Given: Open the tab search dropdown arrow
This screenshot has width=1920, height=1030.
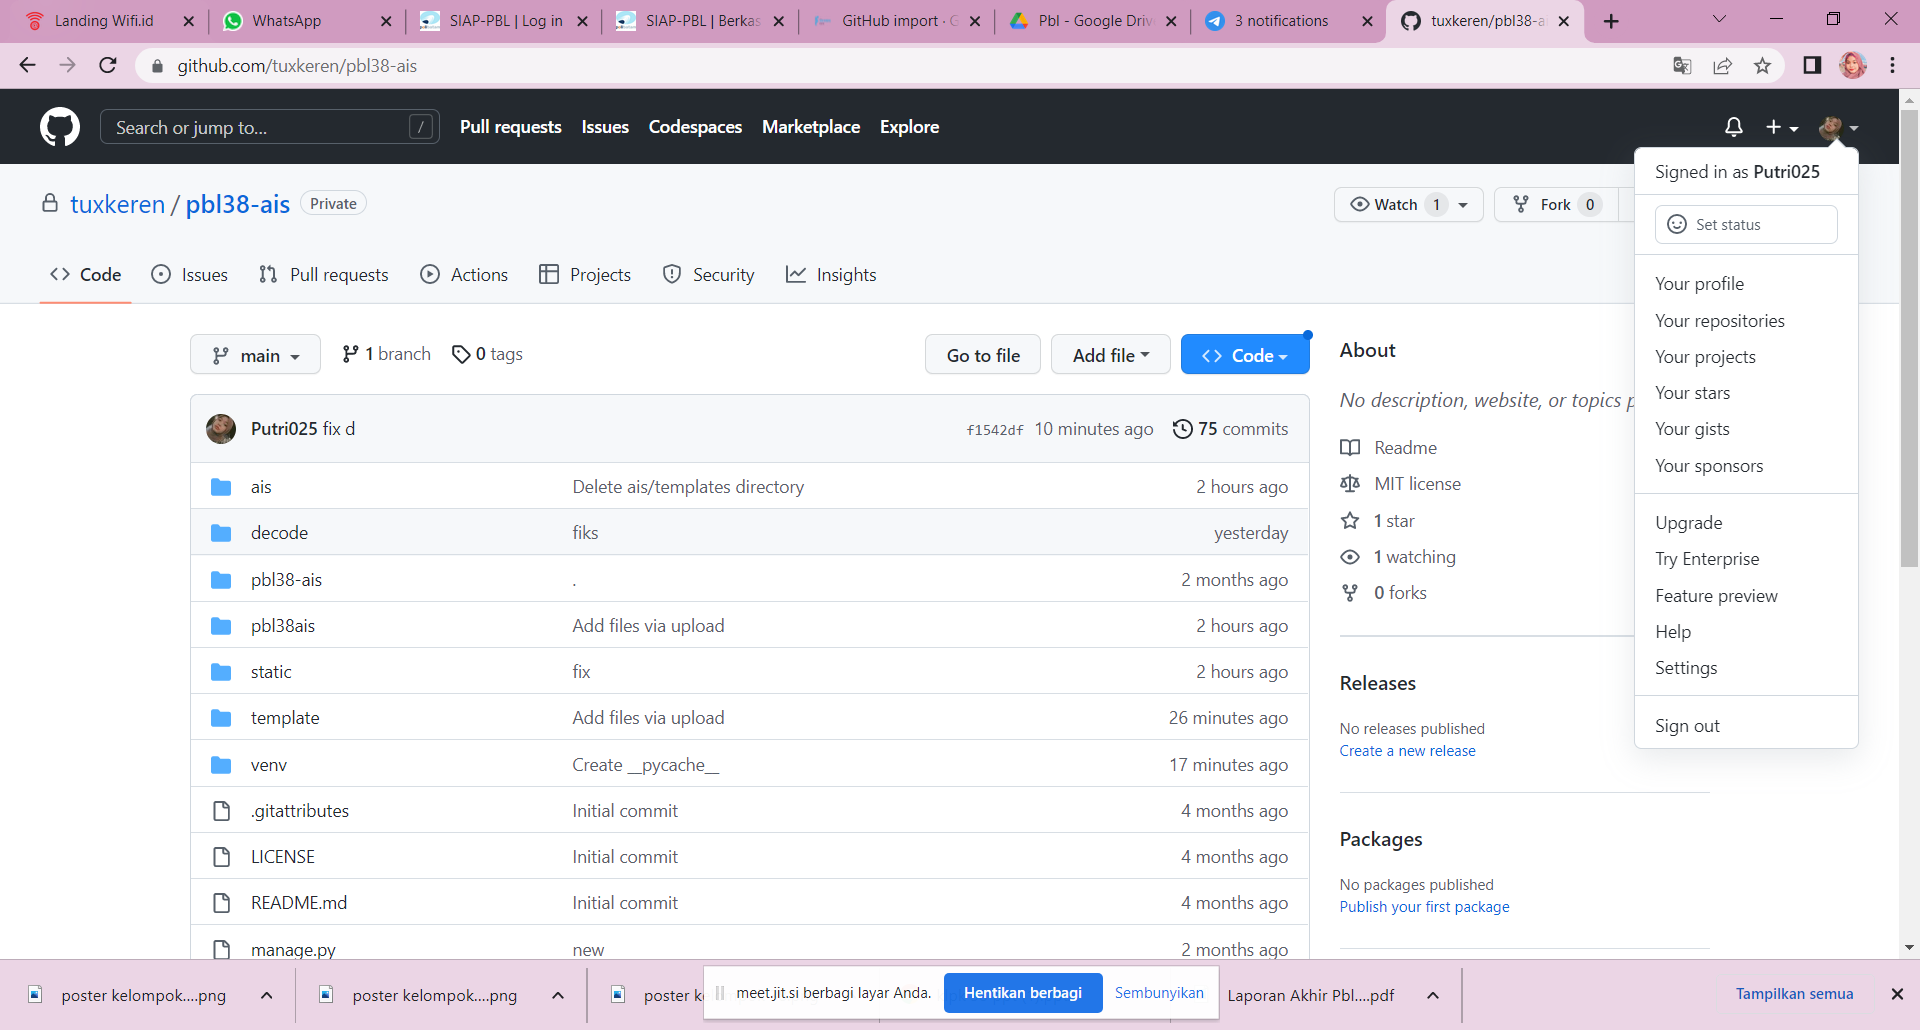Looking at the screenshot, I should coord(1719,20).
